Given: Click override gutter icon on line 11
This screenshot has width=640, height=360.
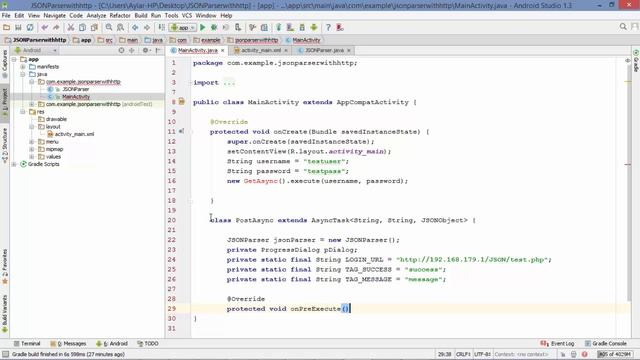Looking at the screenshot, I should (181, 131).
